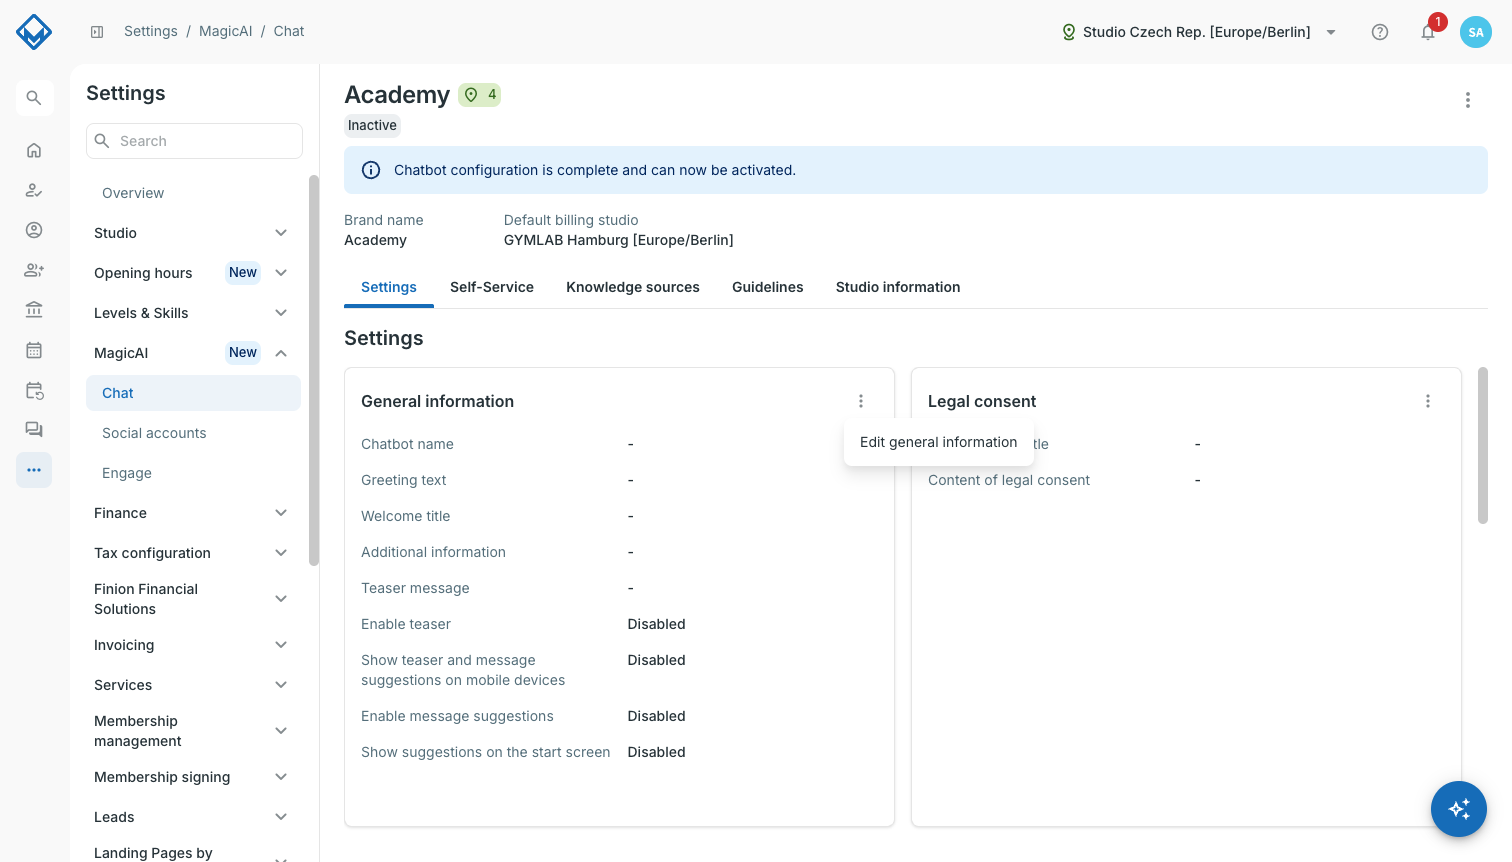1512x862 pixels.
Task: Open the studio selector dropdown
Action: click(x=1199, y=32)
